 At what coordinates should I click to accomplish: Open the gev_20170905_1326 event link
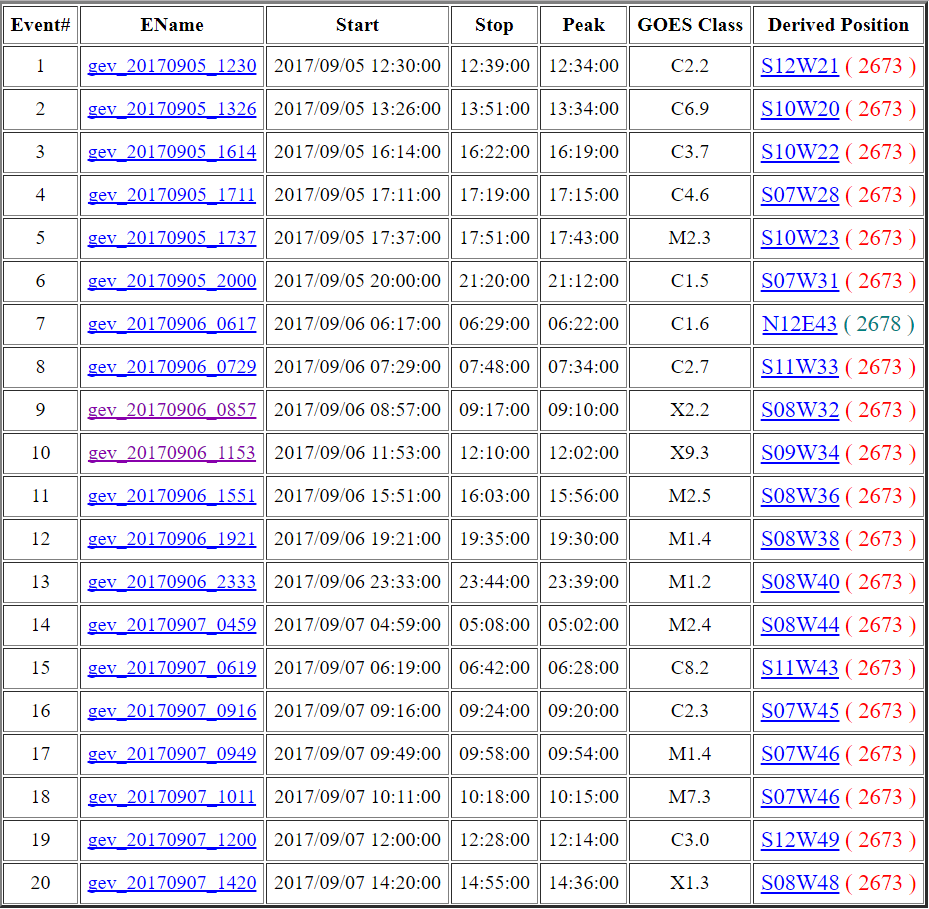point(172,109)
